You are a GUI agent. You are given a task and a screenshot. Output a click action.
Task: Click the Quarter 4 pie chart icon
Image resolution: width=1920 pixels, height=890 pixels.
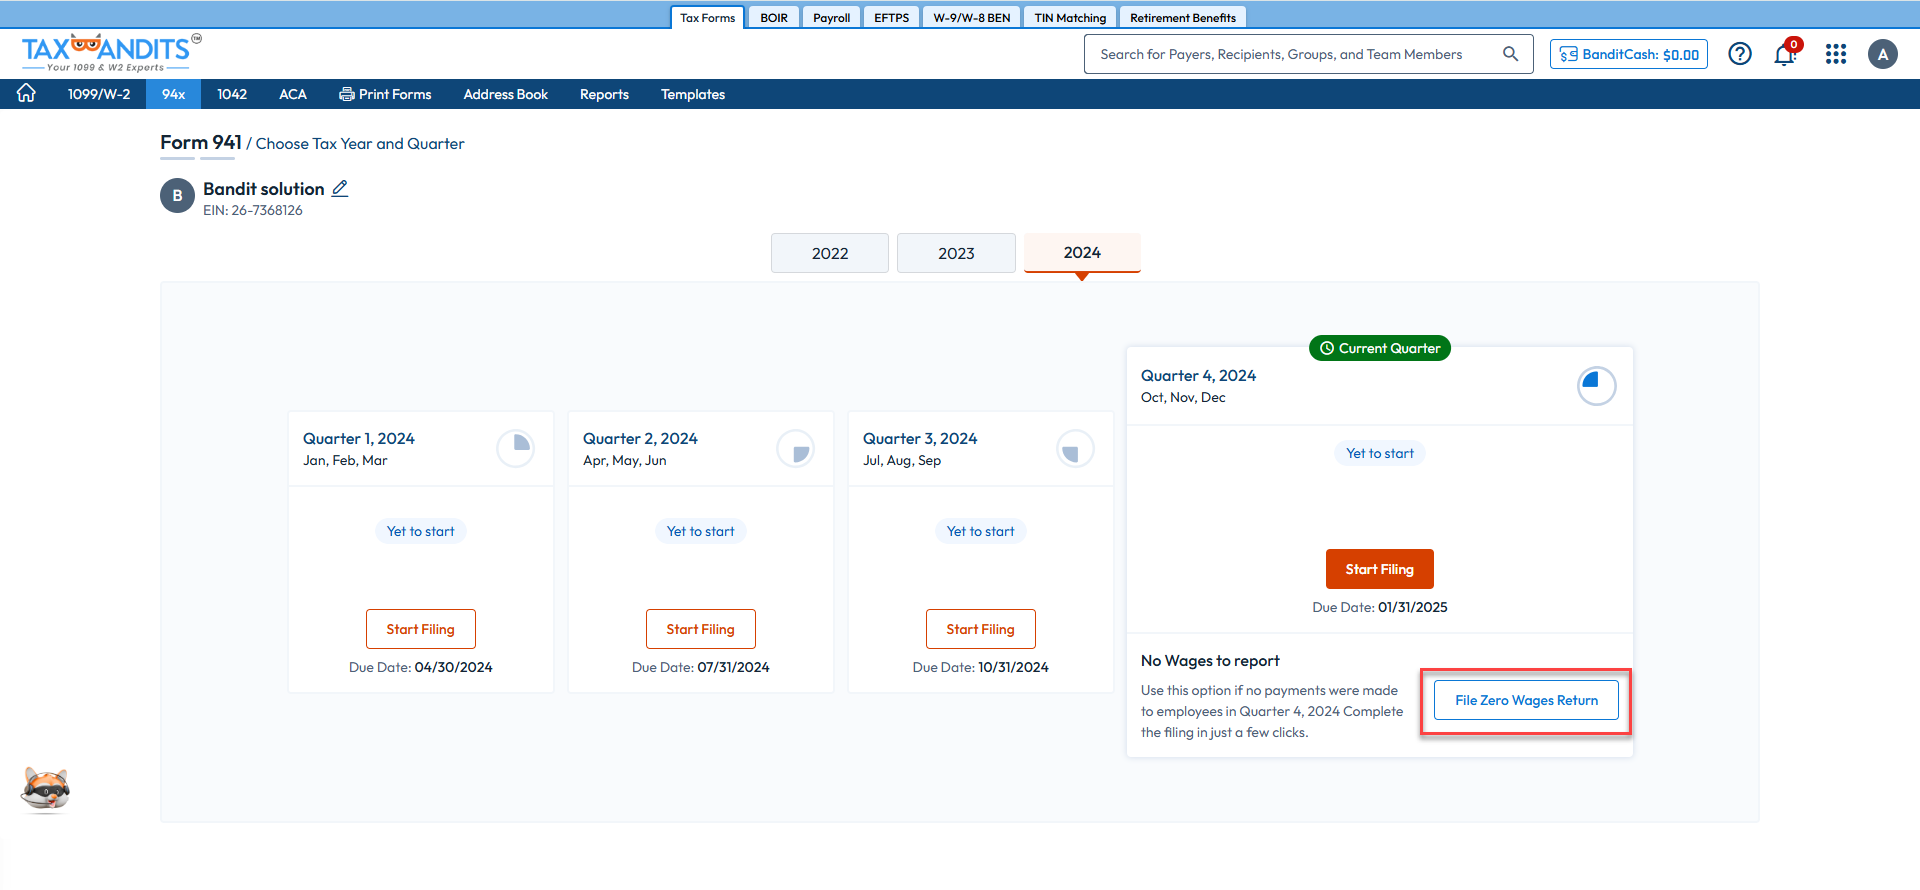point(1596,386)
